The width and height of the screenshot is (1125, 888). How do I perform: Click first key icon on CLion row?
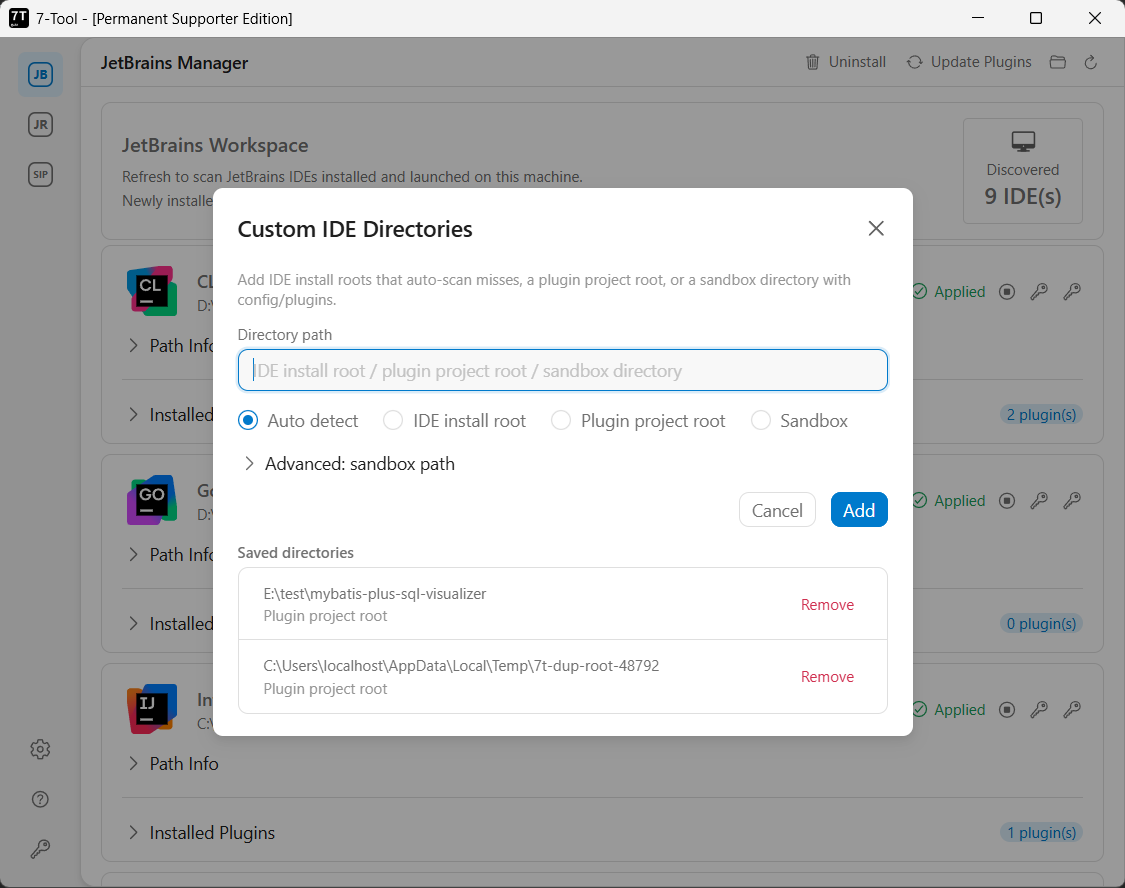pos(1039,292)
